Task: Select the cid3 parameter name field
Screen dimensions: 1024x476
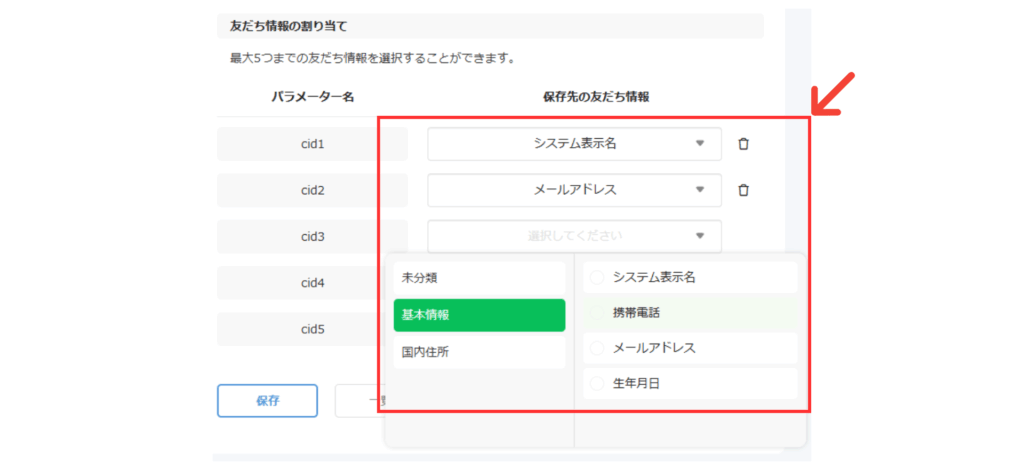Action: pyautogui.click(x=312, y=236)
